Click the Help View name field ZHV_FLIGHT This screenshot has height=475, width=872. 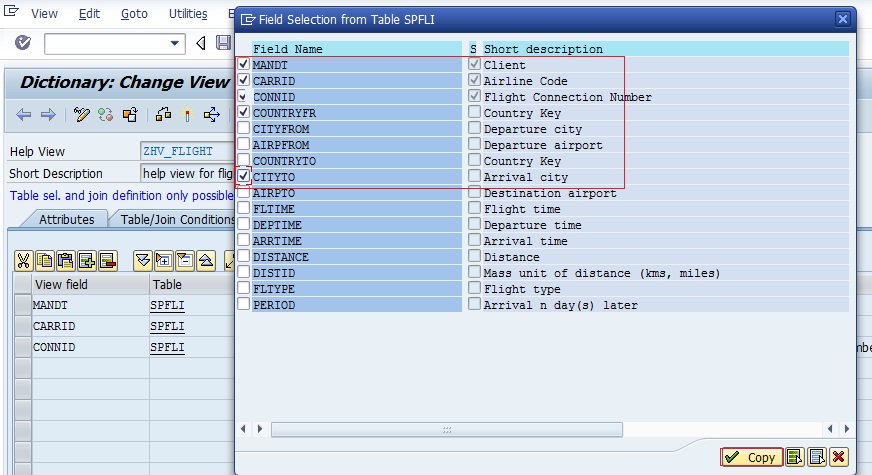187,151
